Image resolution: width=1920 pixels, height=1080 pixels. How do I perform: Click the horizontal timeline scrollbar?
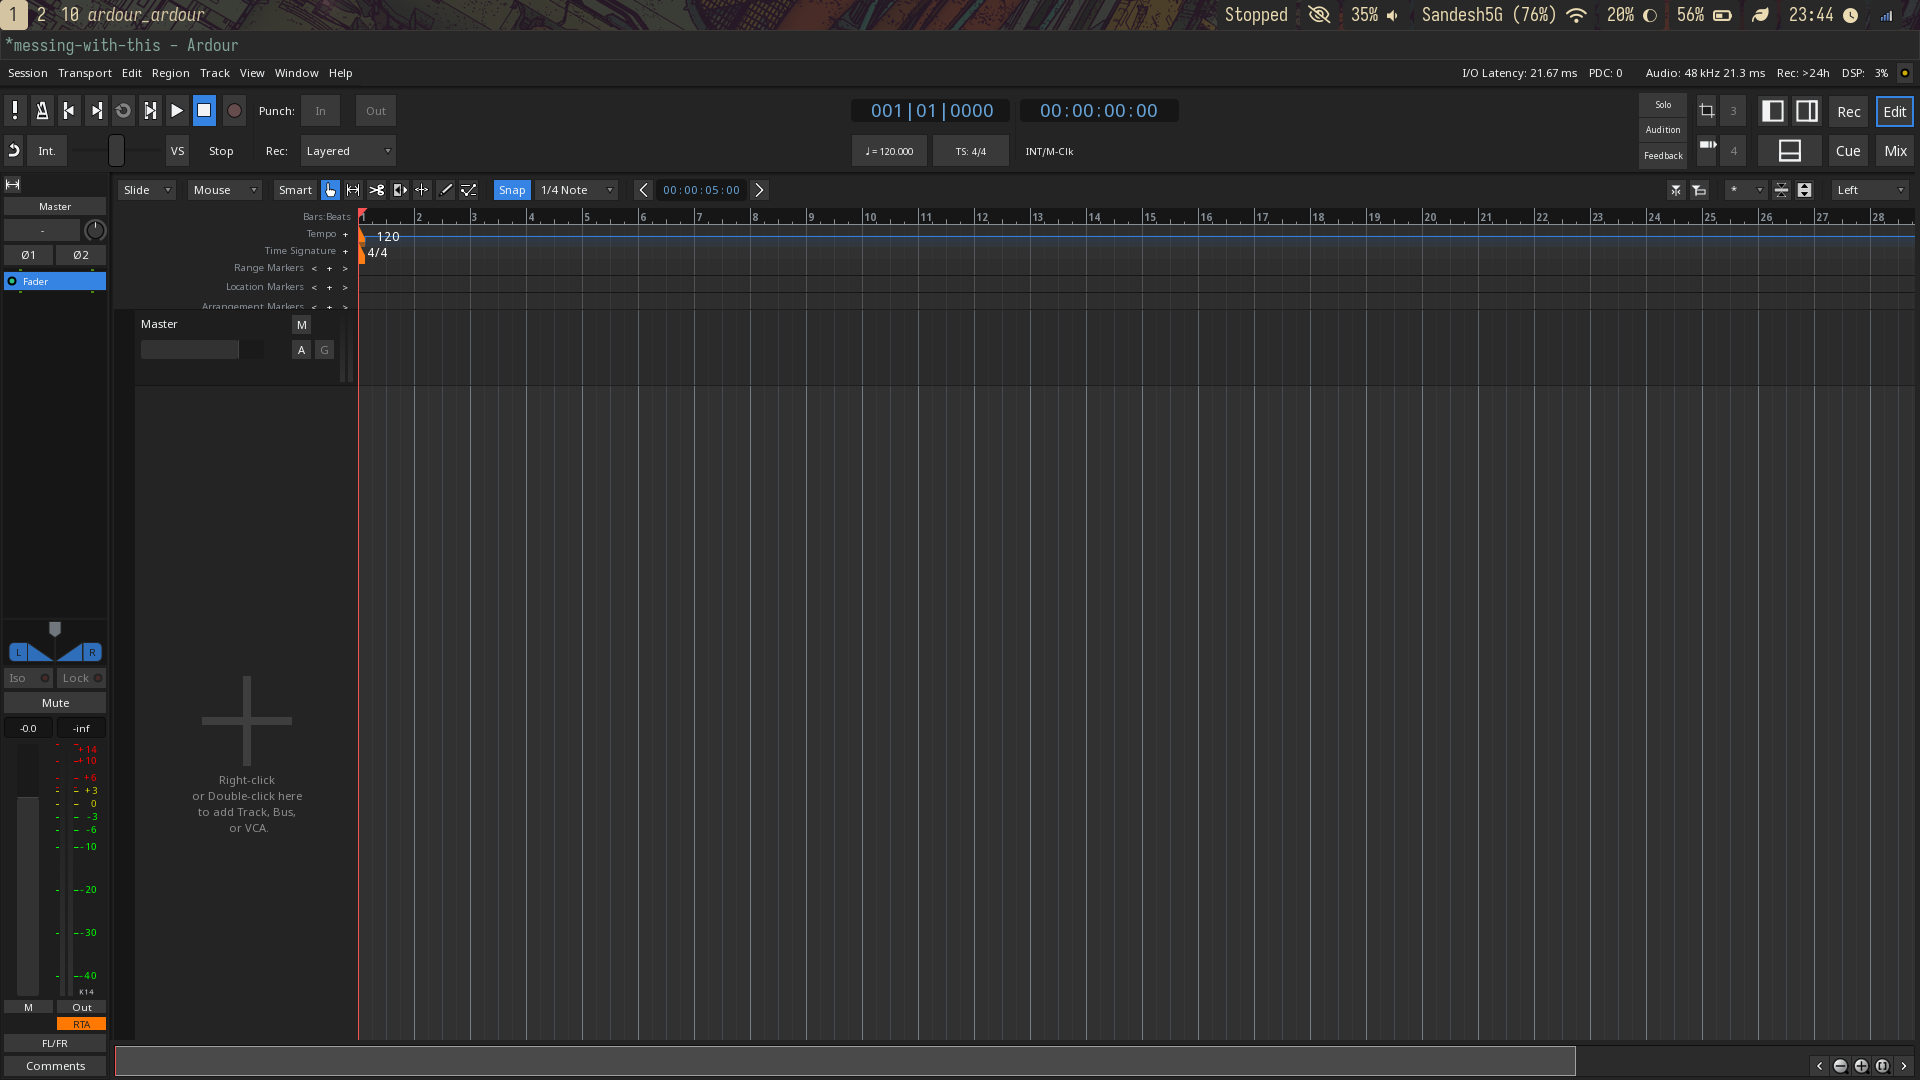click(845, 1061)
